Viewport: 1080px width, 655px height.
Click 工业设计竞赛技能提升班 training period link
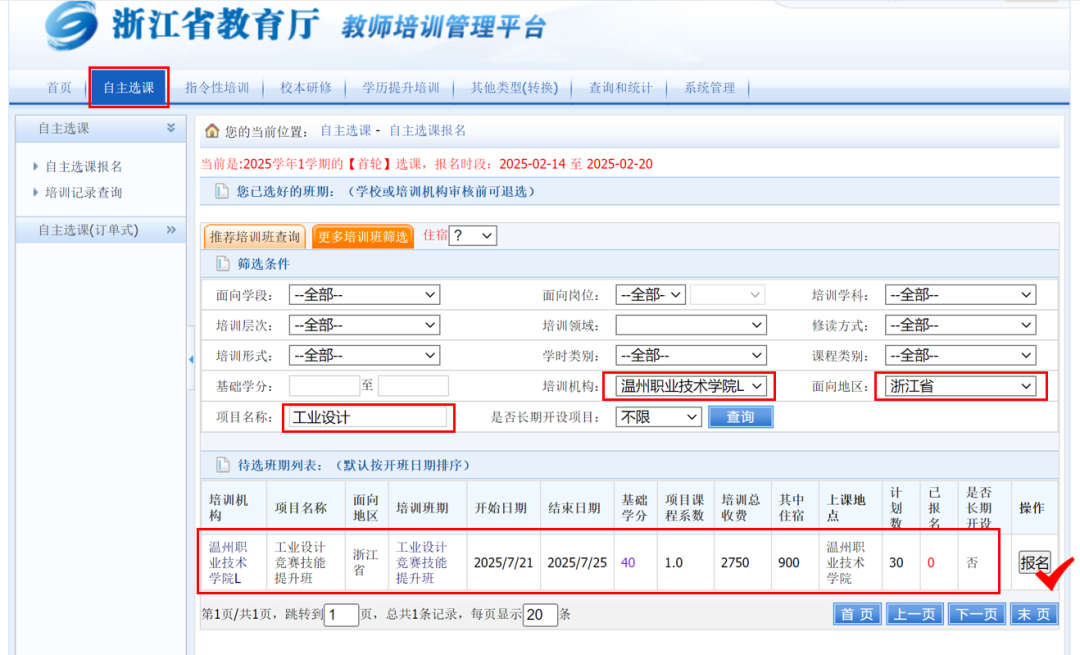tap(422, 563)
